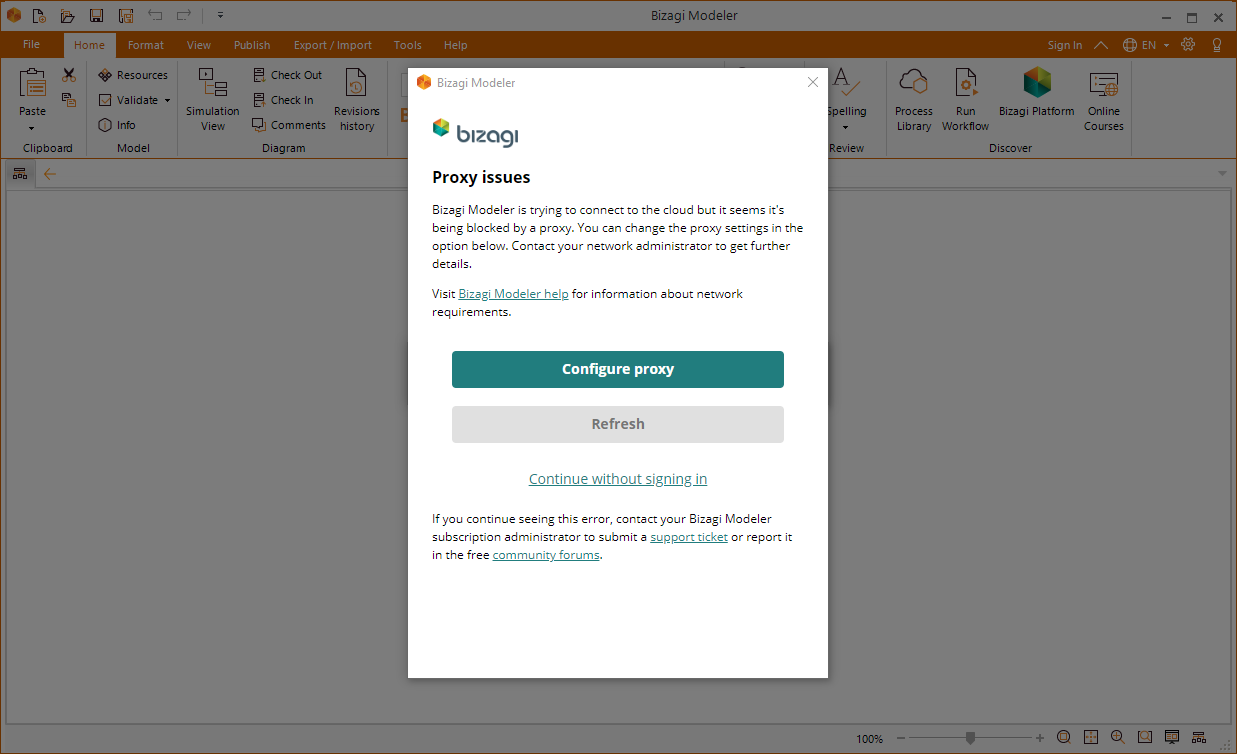Click the lightbulb tips icon
The width and height of the screenshot is (1237, 754).
click(x=1217, y=45)
